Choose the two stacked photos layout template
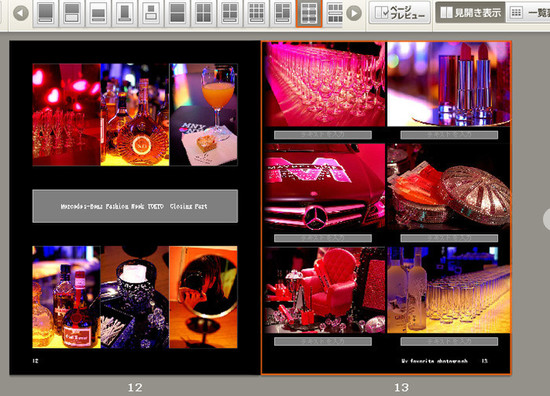550x396 pixels. [177, 13]
